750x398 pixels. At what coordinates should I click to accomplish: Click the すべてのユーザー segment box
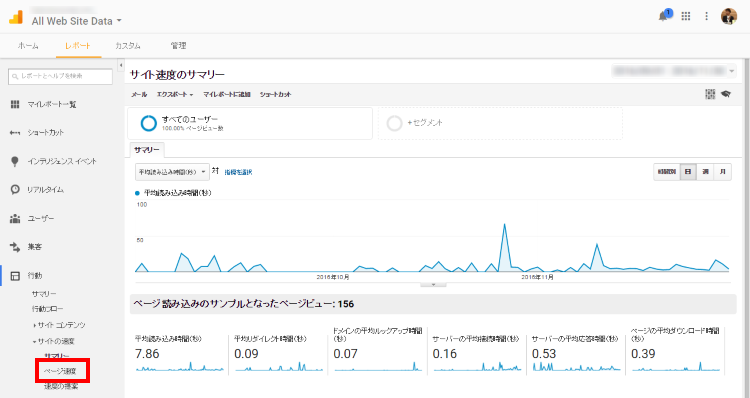tap(250, 123)
